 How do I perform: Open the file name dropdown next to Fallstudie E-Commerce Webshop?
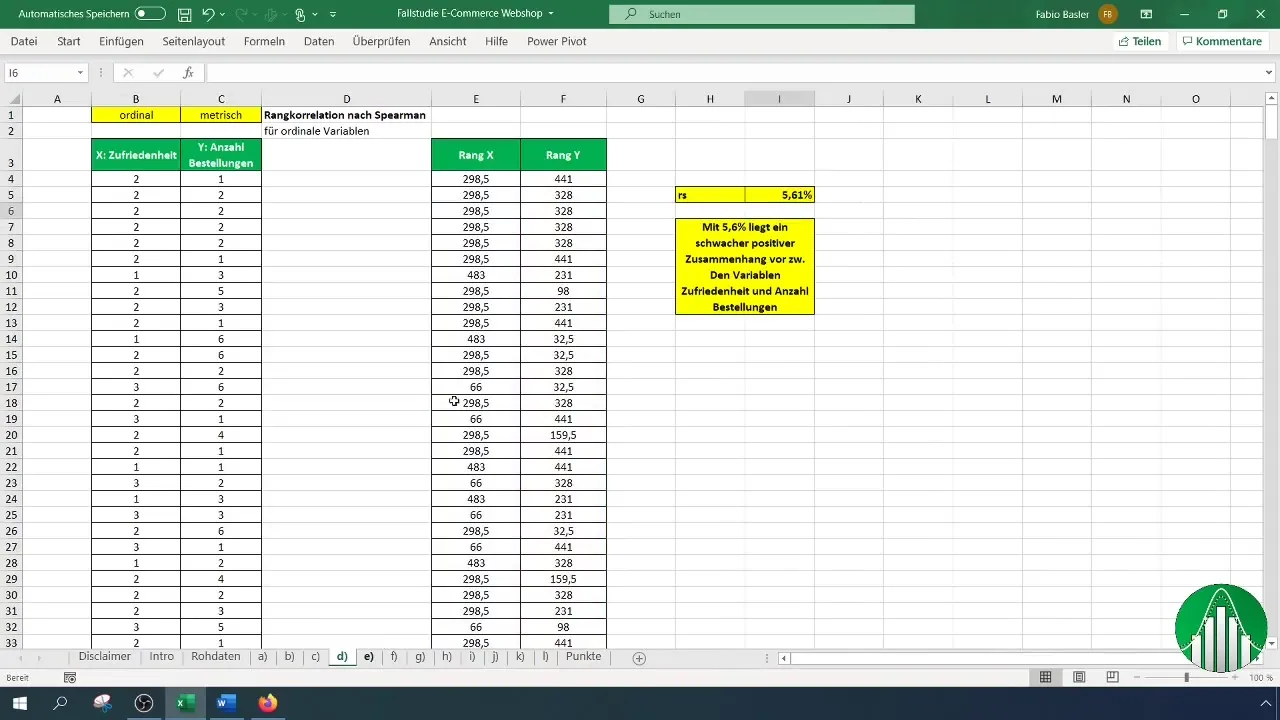551,15
